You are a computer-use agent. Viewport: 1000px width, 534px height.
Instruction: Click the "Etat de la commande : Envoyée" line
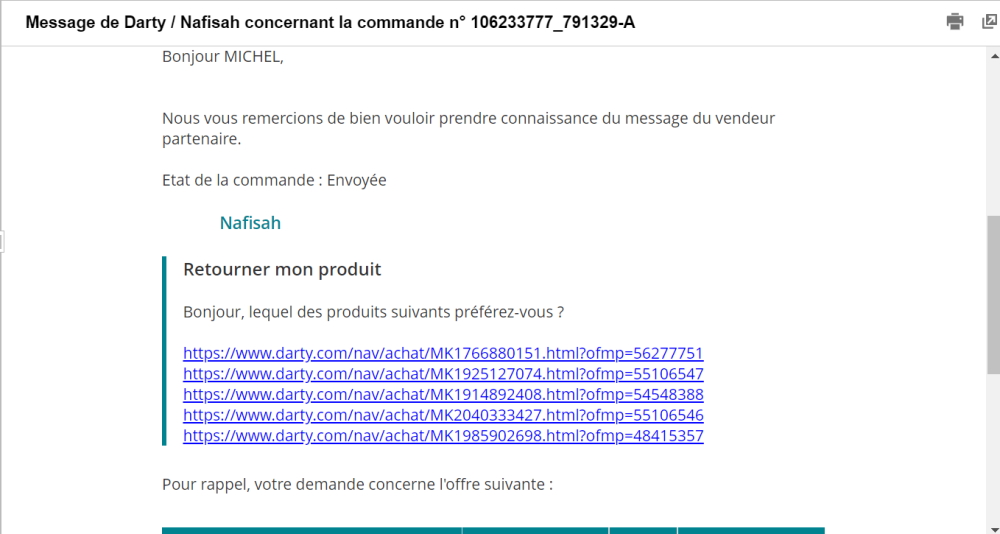point(274,181)
